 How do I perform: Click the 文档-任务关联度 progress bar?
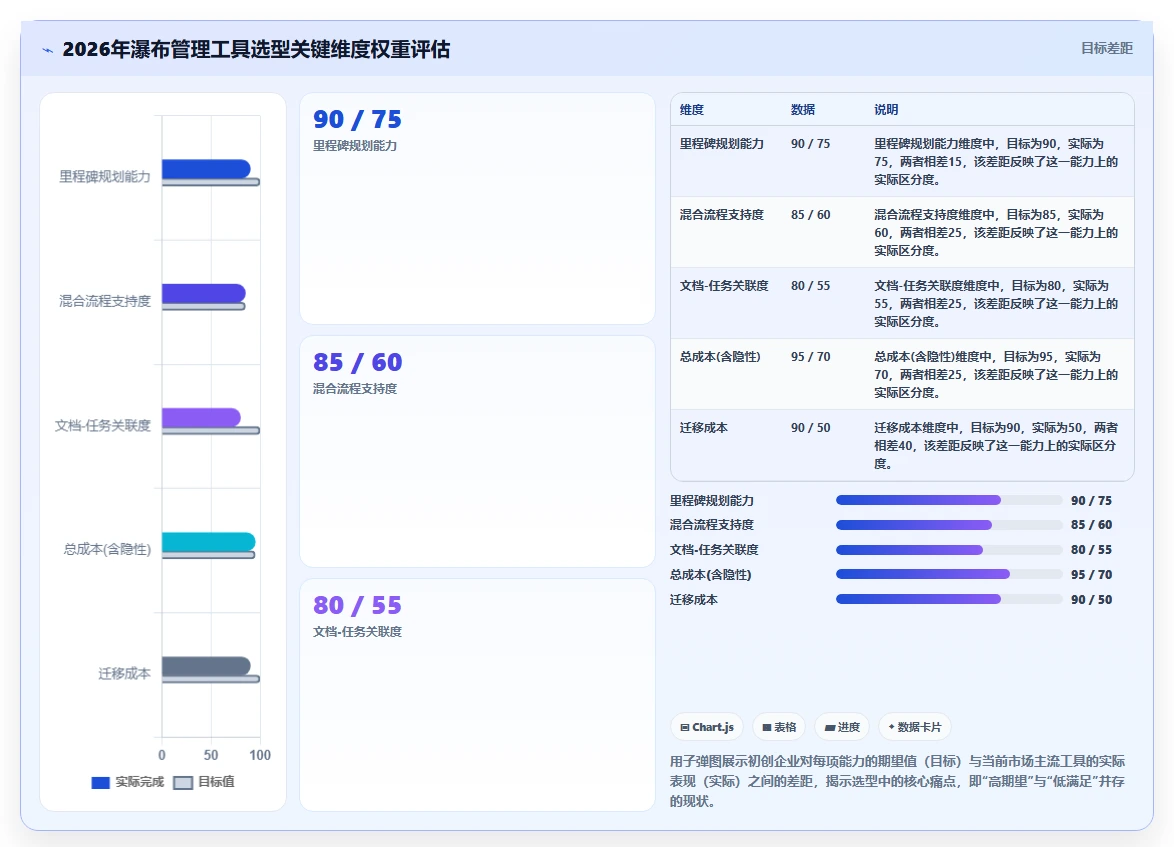point(949,550)
